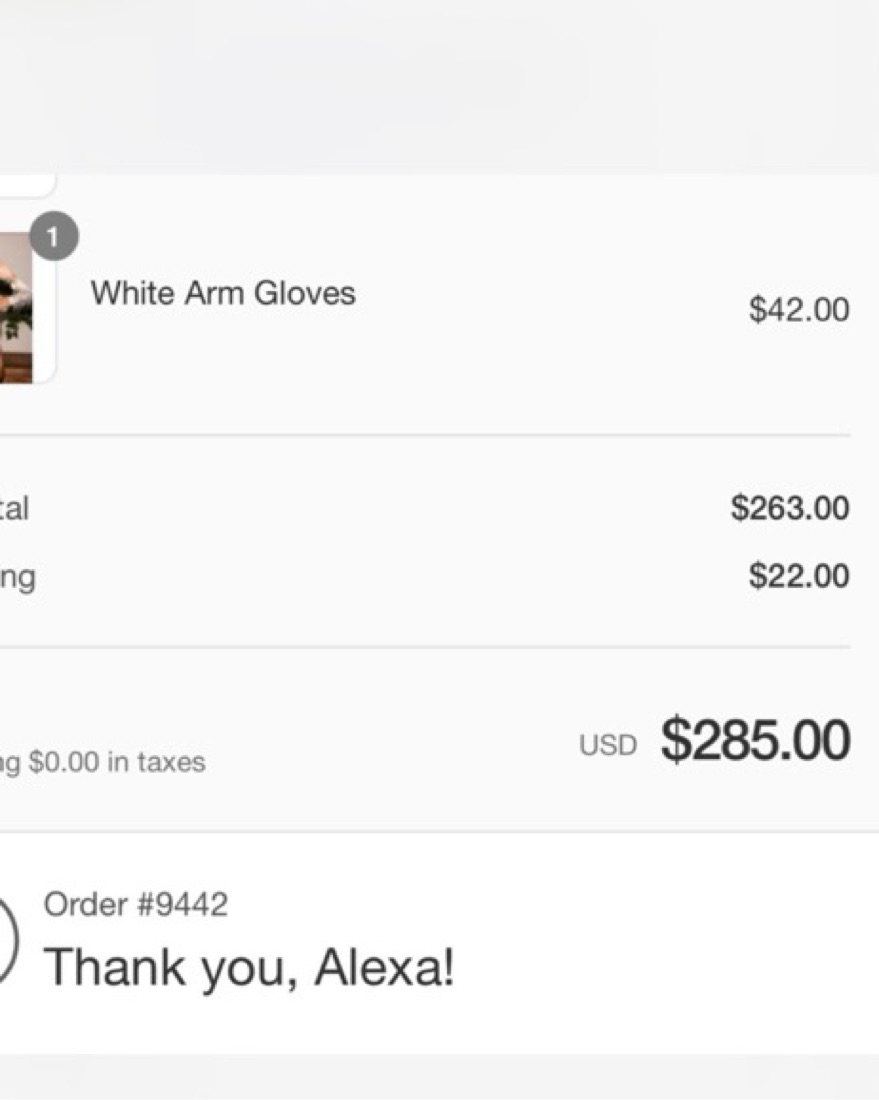Click the partially visible shipping label
879x1100 pixels.
(18, 577)
